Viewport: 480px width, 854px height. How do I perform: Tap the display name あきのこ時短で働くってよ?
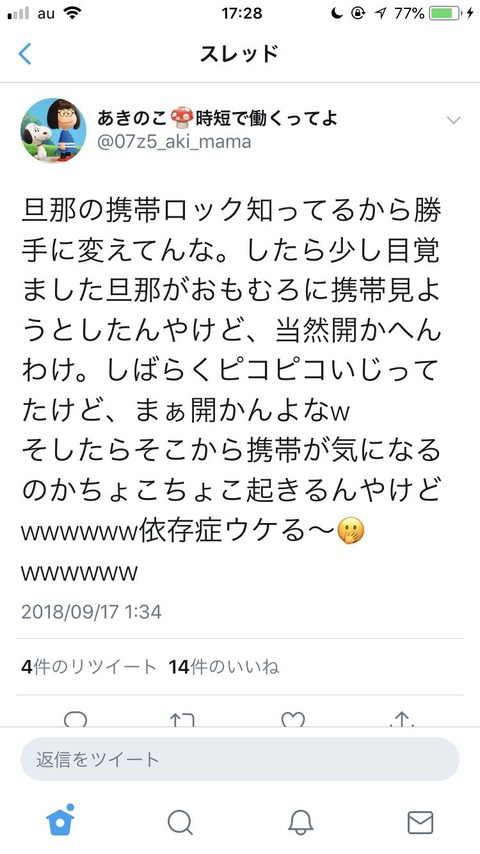click(218, 118)
